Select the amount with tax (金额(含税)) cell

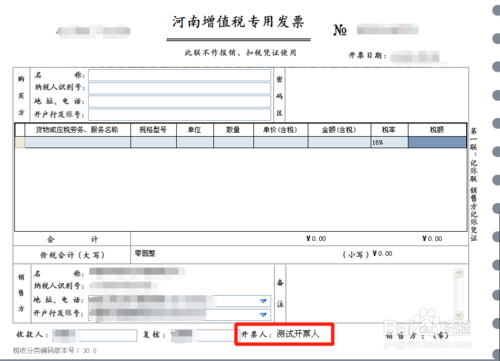(x=339, y=142)
